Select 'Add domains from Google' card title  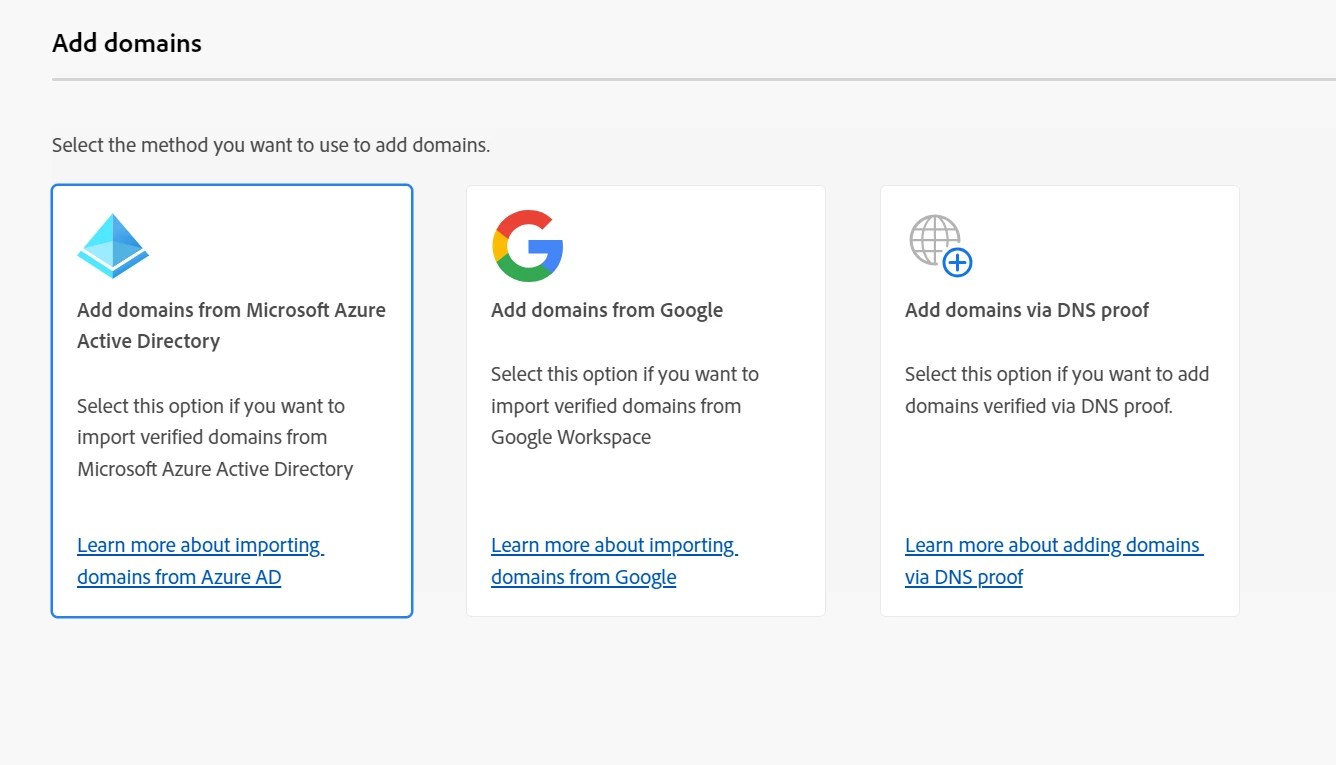[x=607, y=310]
